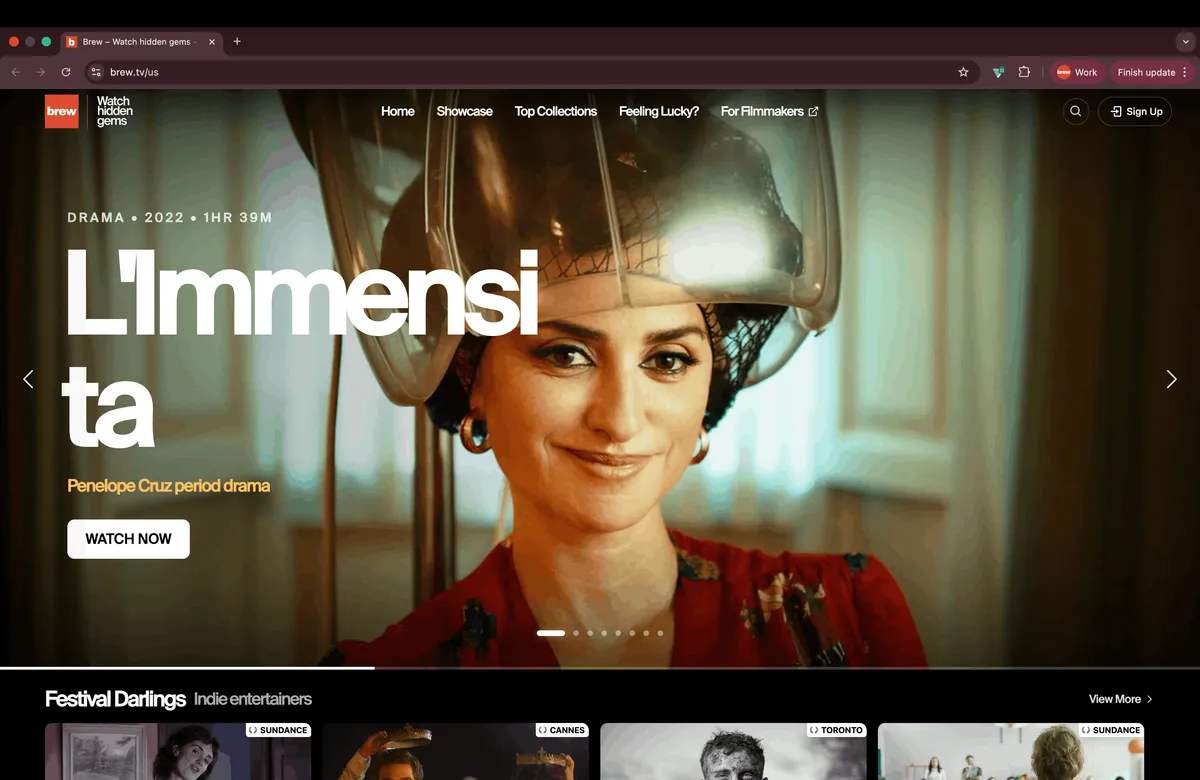The image size is (1200, 780).
Task: Open the Showcase menu item
Action: click(x=465, y=111)
